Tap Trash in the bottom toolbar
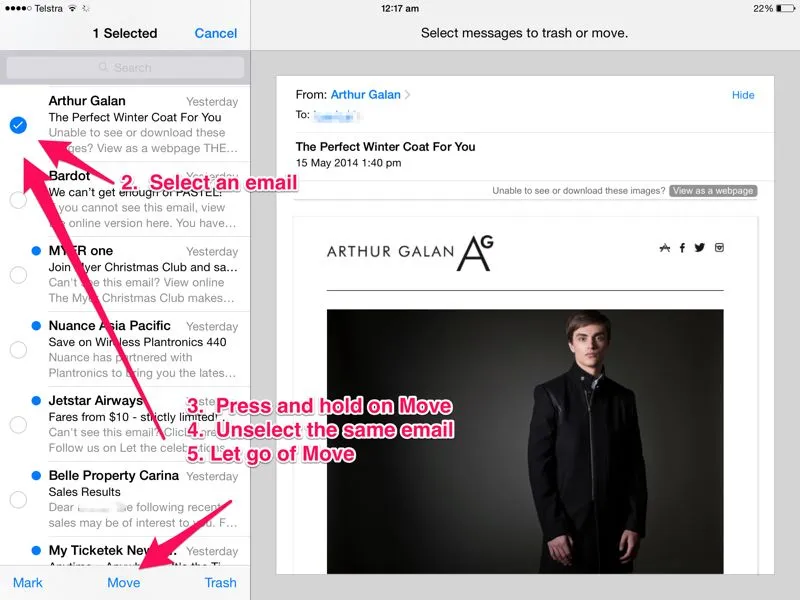Screen dimensions: 800x600 coord(220,582)
